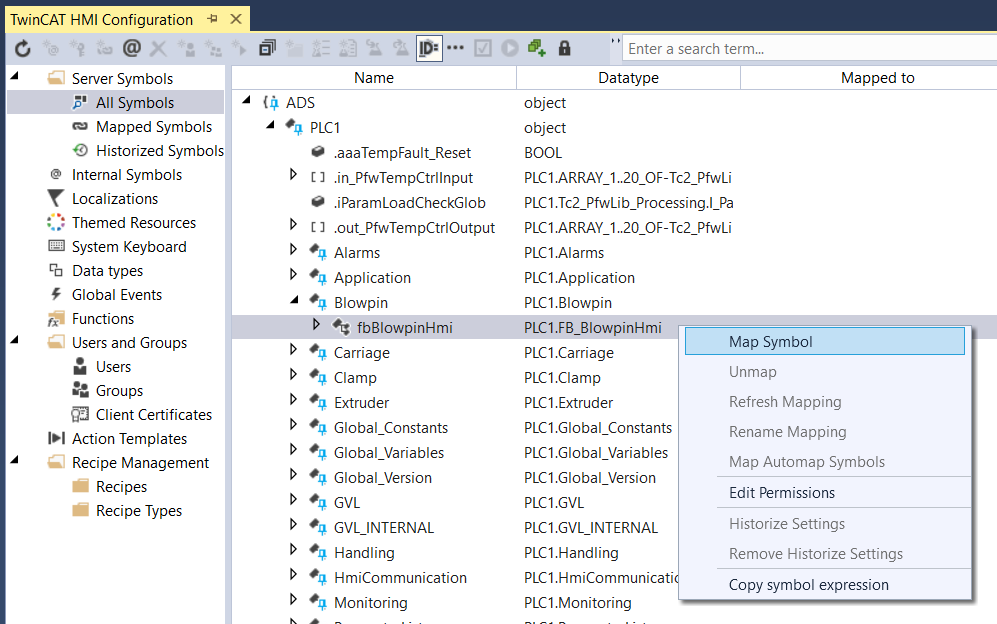Expand the Extruder symbol node
The width and height of the screenshot is (997, 624).
(293, 399)
